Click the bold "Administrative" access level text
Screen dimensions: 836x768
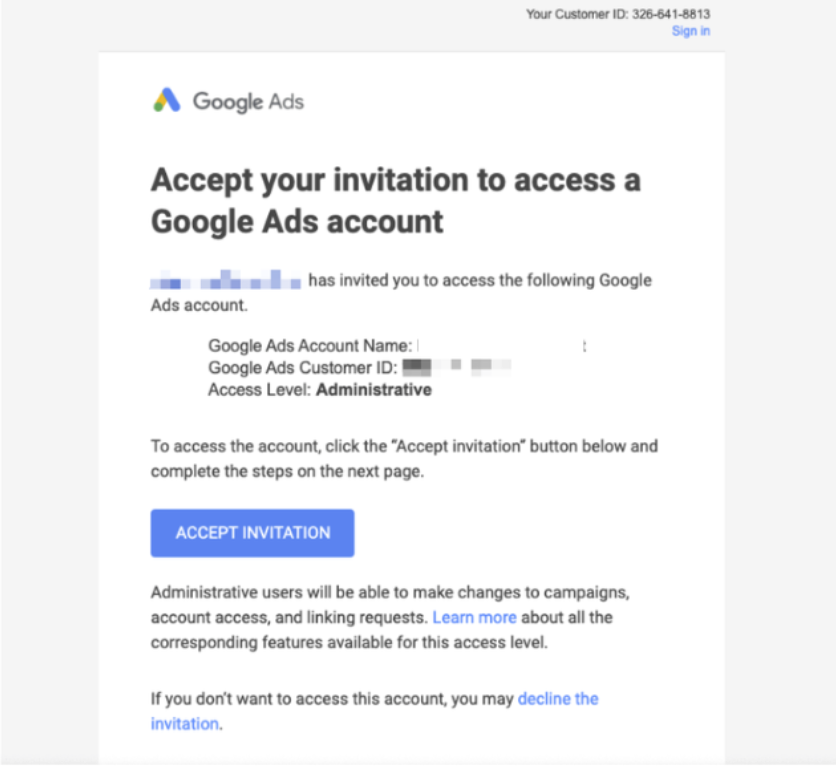[373, 390]
